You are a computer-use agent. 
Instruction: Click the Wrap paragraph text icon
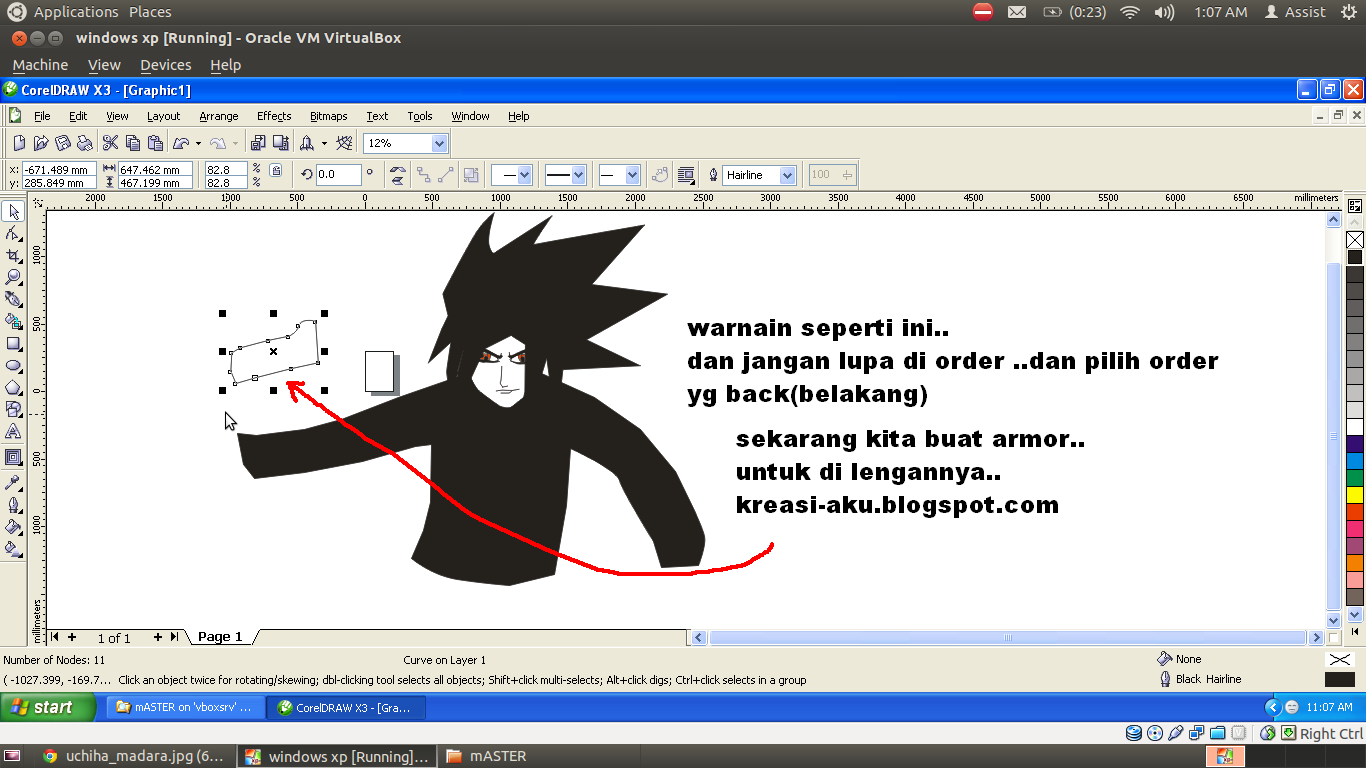point(686,175)
